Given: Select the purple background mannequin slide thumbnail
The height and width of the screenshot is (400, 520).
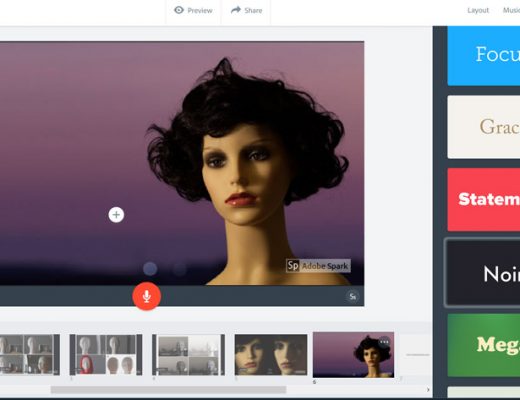Looking at the screenshot, I should (x=353, y=355).
